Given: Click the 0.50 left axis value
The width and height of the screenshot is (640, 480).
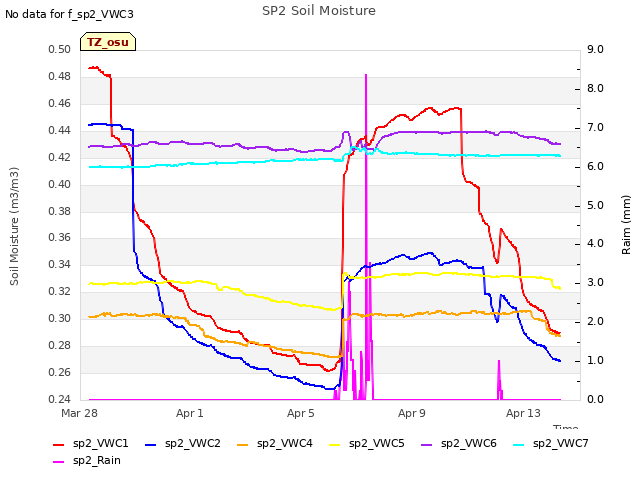Looking at the screenshot, I should pos(60,49).
